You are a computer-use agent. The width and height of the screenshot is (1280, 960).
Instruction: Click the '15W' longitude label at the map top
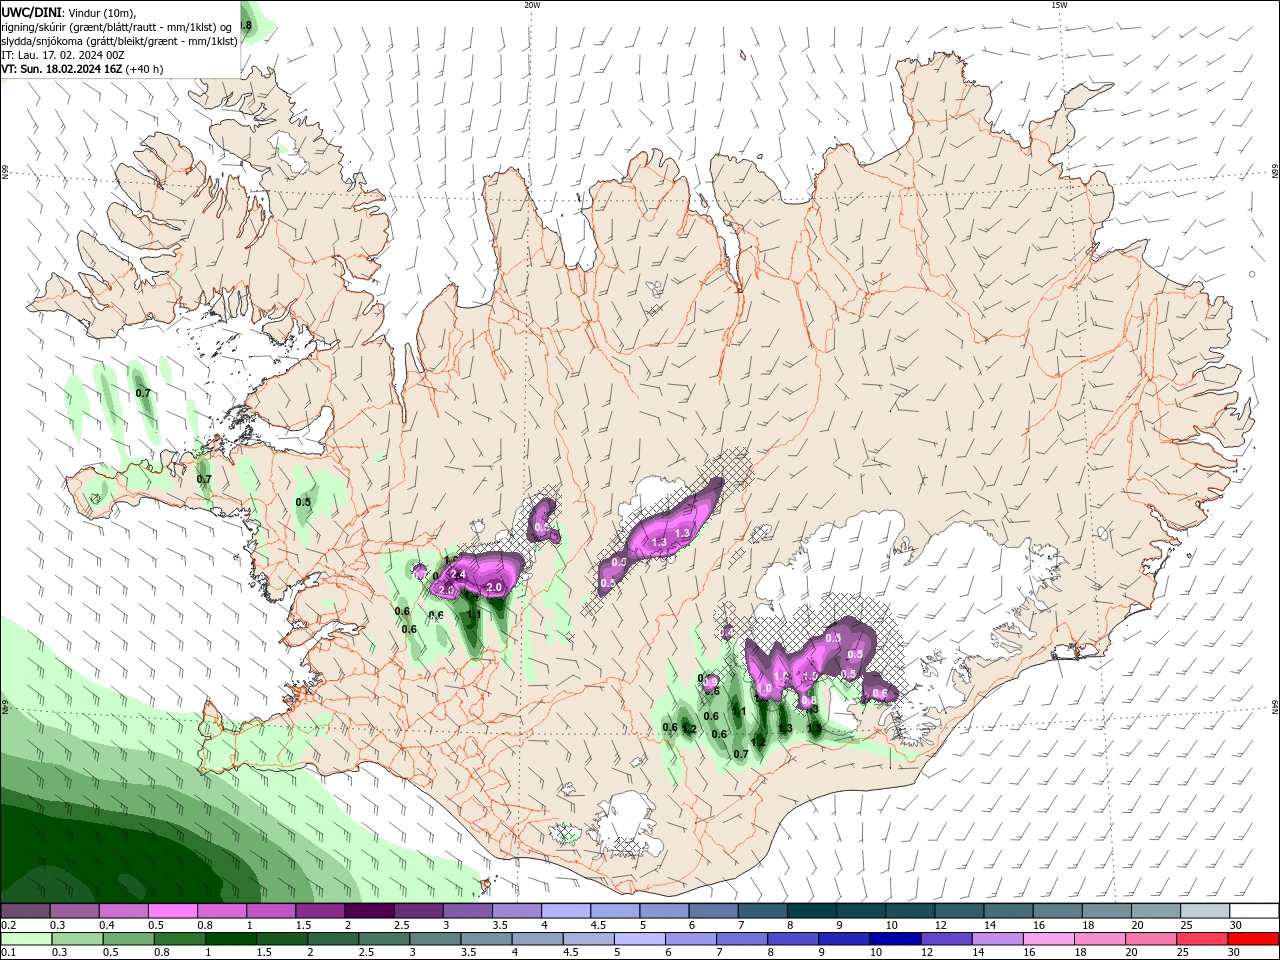pyautogui.click(x=1059, y=5)
